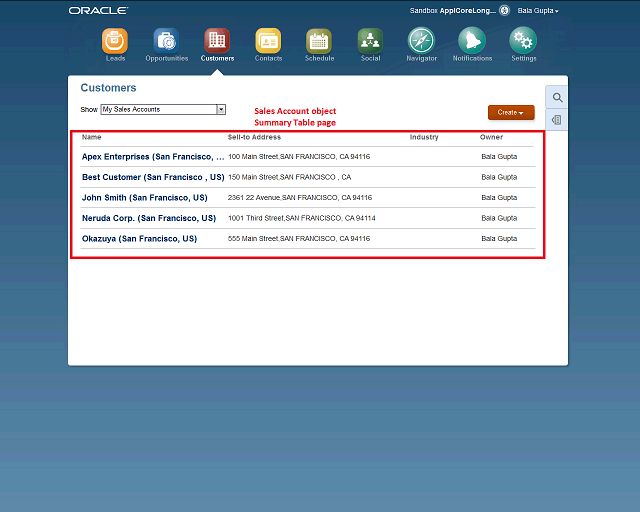This screenshot has height=512, width=640.
Task: Open the Settings gears icon
Action: pos(523,41)
